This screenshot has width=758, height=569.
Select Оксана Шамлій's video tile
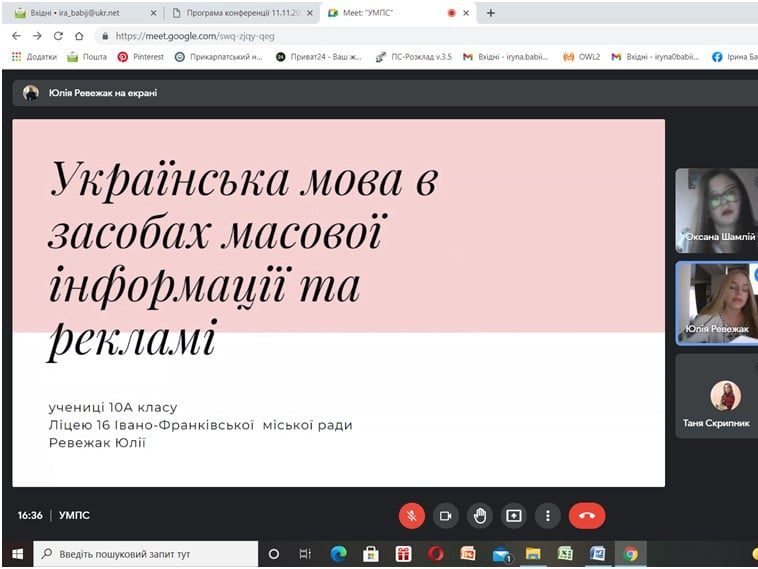pos(716,210)
